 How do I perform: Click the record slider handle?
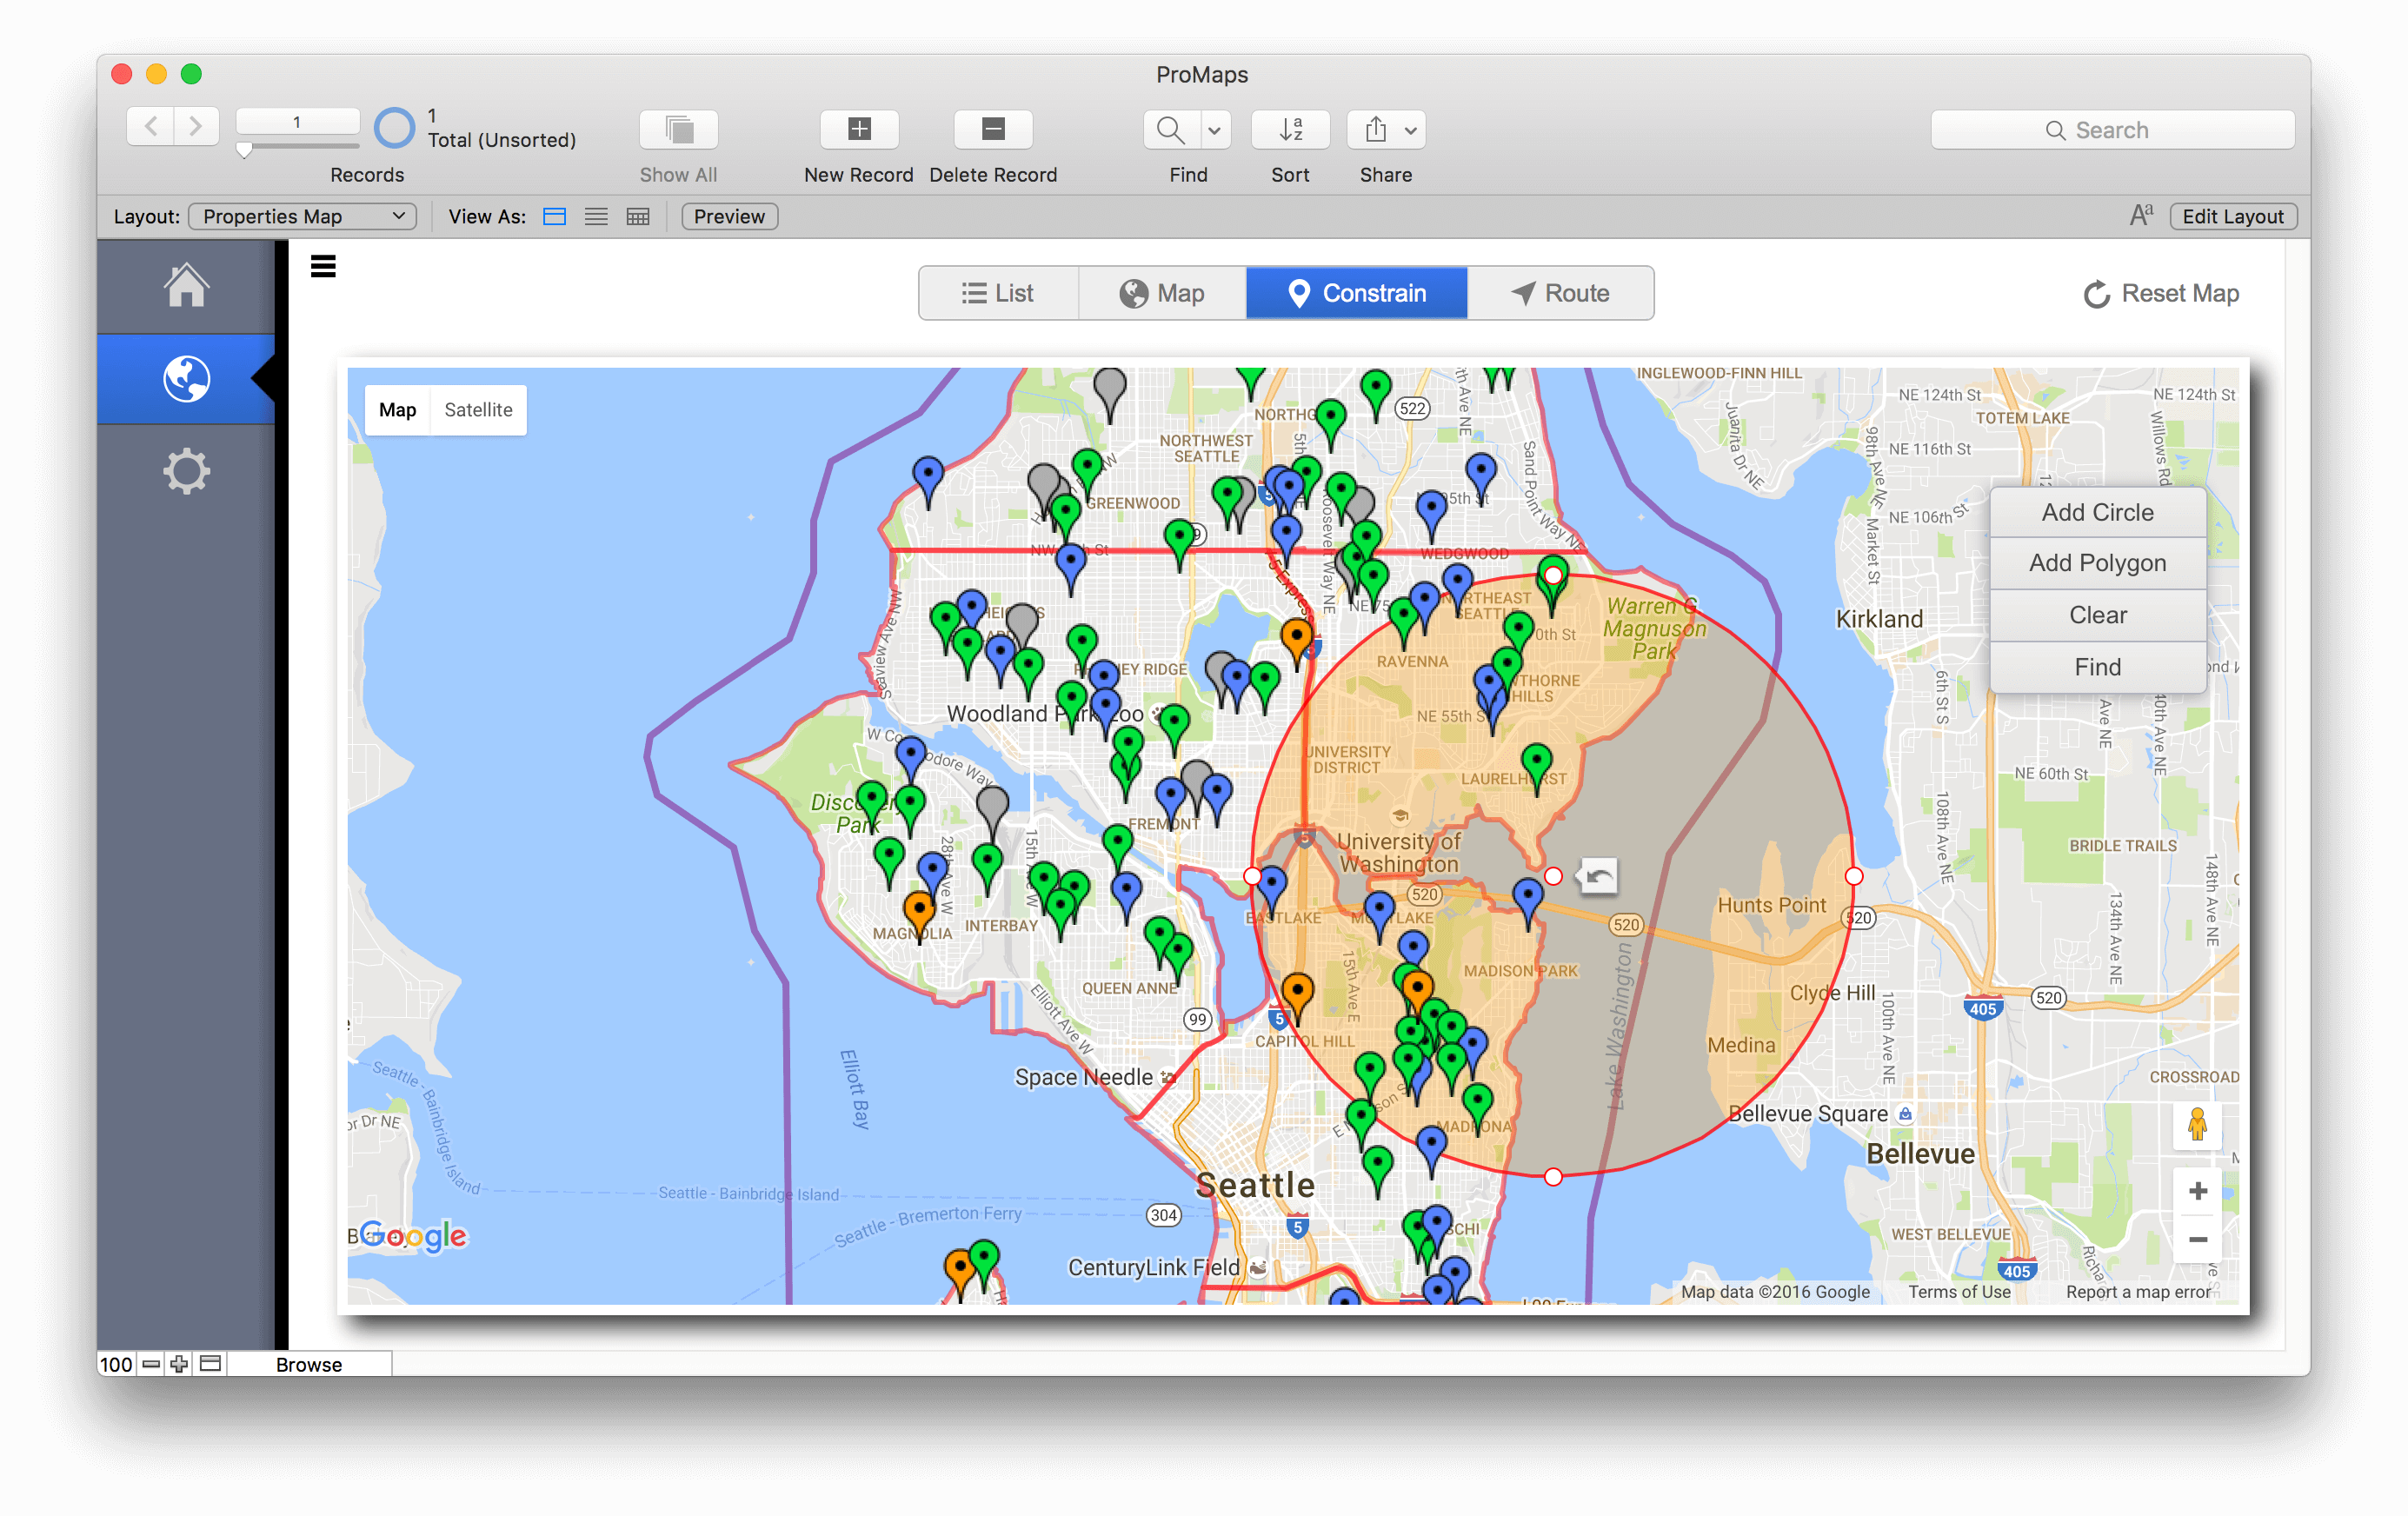[245, 150]
